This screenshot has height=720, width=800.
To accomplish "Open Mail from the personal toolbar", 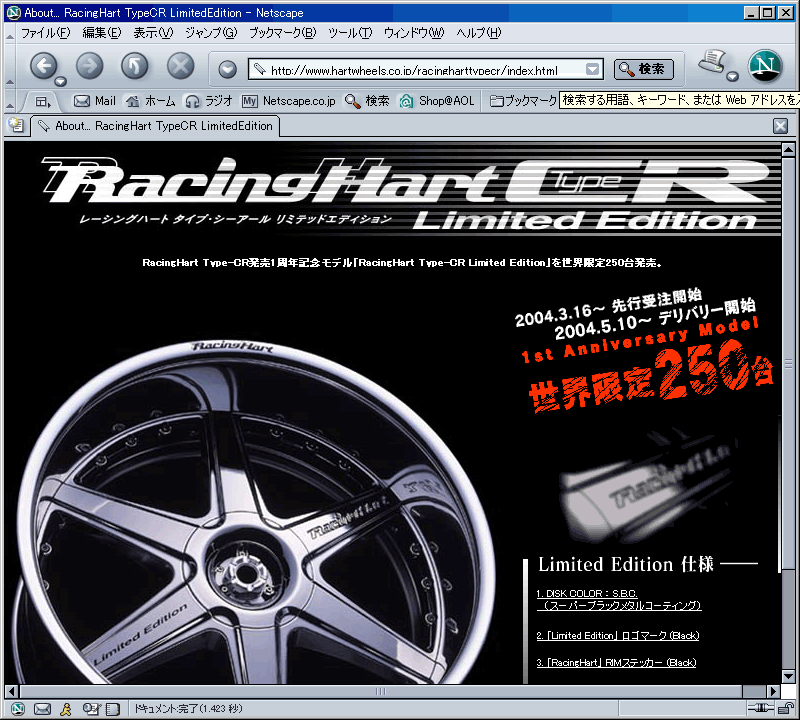I will click(x=95, y=101).
